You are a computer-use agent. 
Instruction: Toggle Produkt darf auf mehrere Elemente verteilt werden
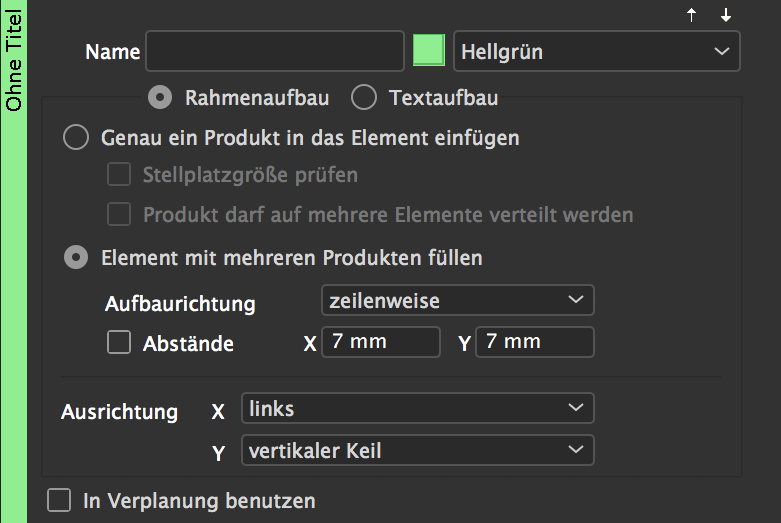click(x=119, y=214)
